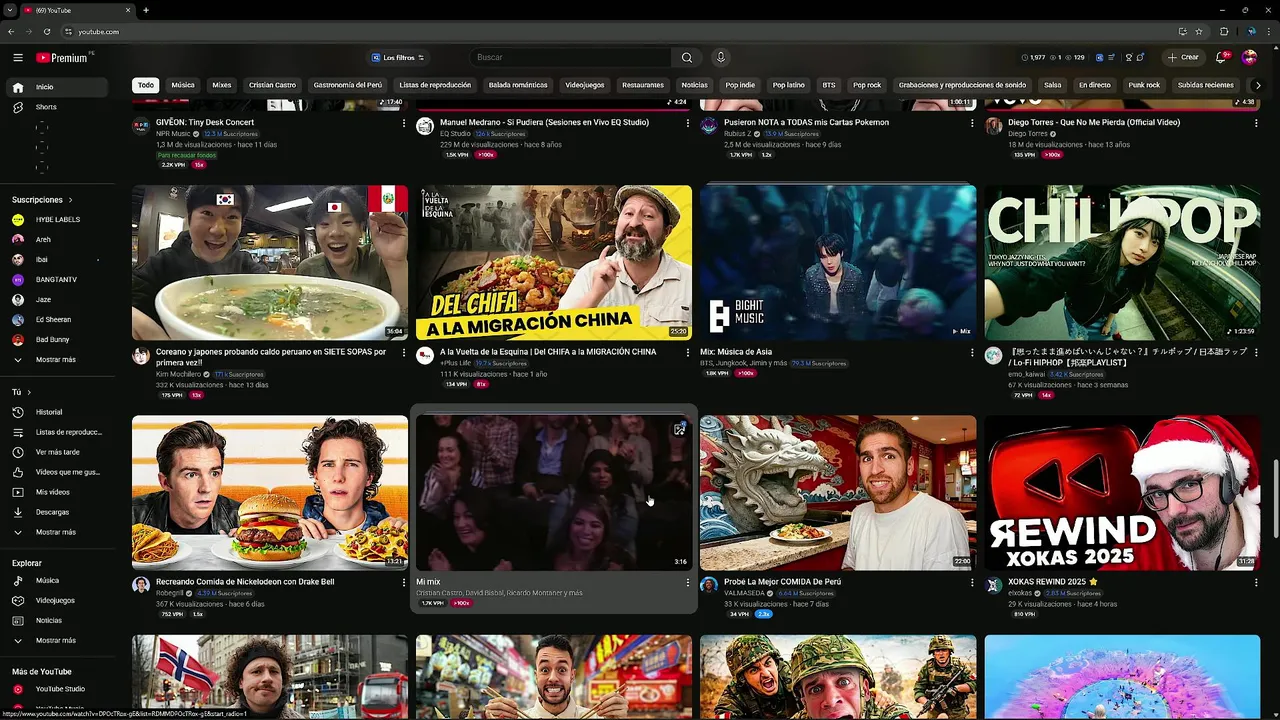Image resolution: width=1280 pixels, height=720 pixels.
Task: Open options for Mi mix card
Action: pyautogui.click(x=688, y=582)
